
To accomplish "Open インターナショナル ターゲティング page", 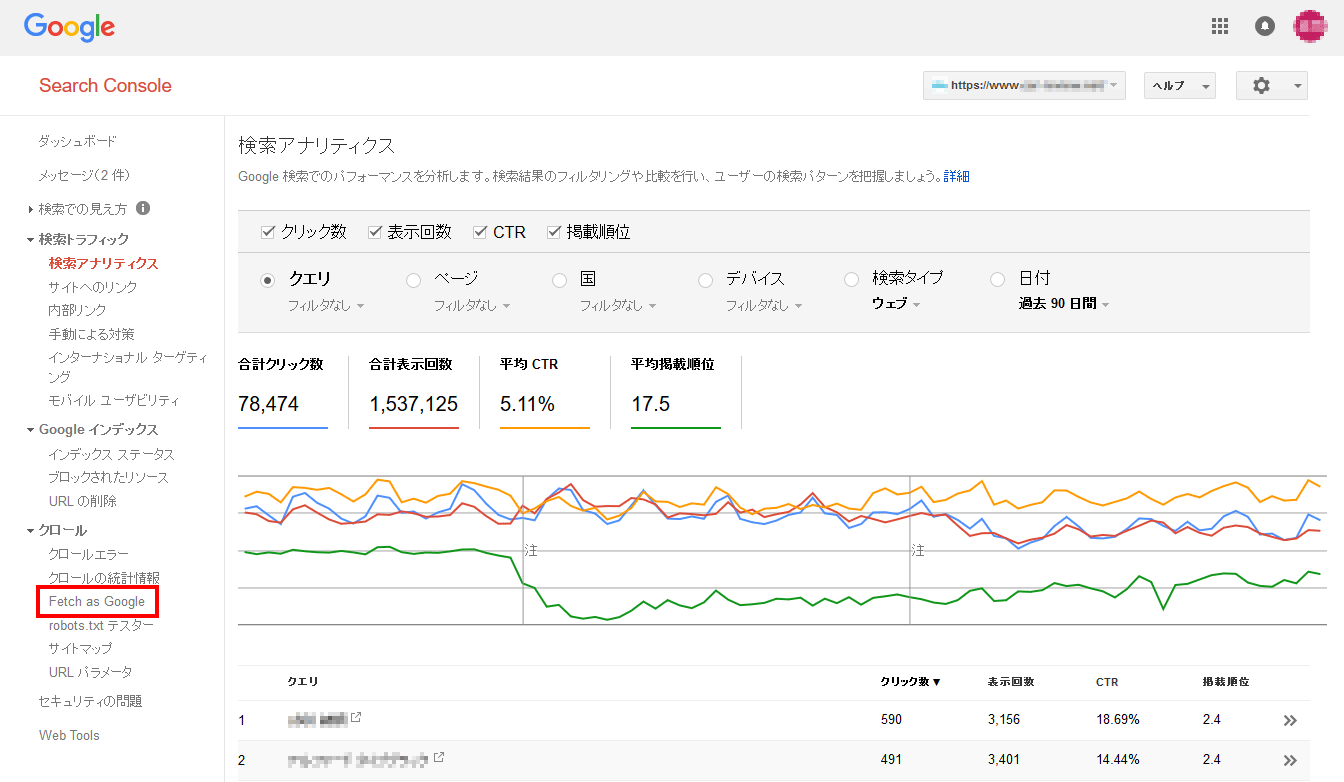I will [x=128, y=367].
